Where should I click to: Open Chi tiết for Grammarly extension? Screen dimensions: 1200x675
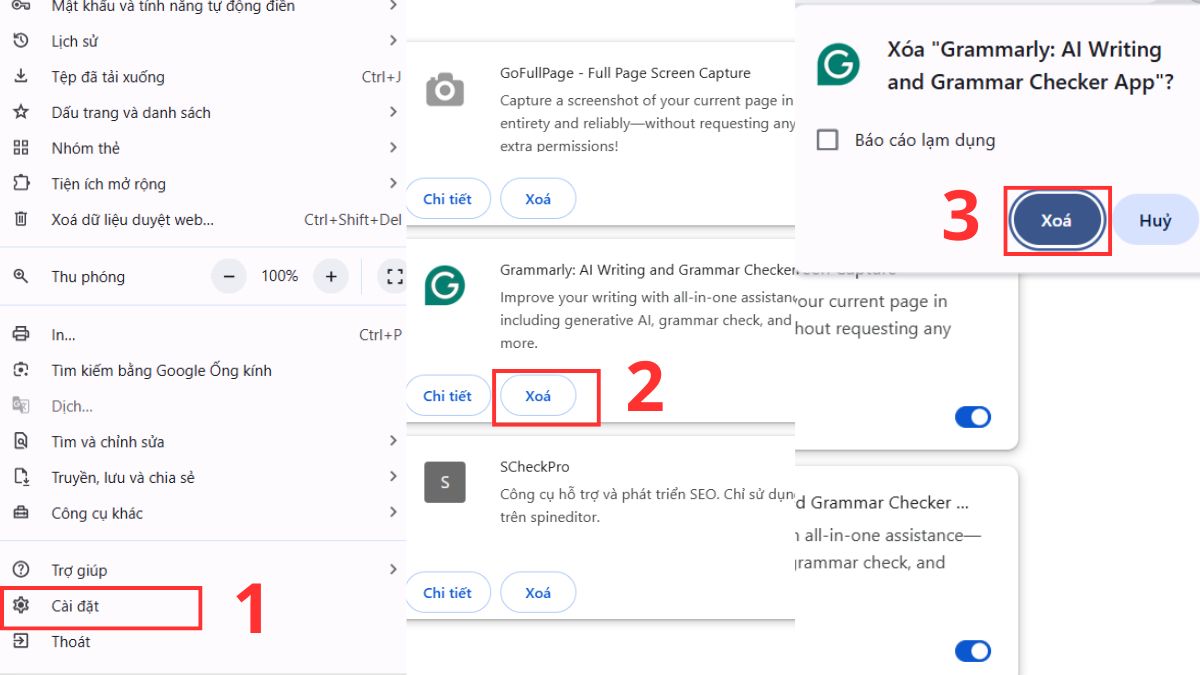(447, 396)
